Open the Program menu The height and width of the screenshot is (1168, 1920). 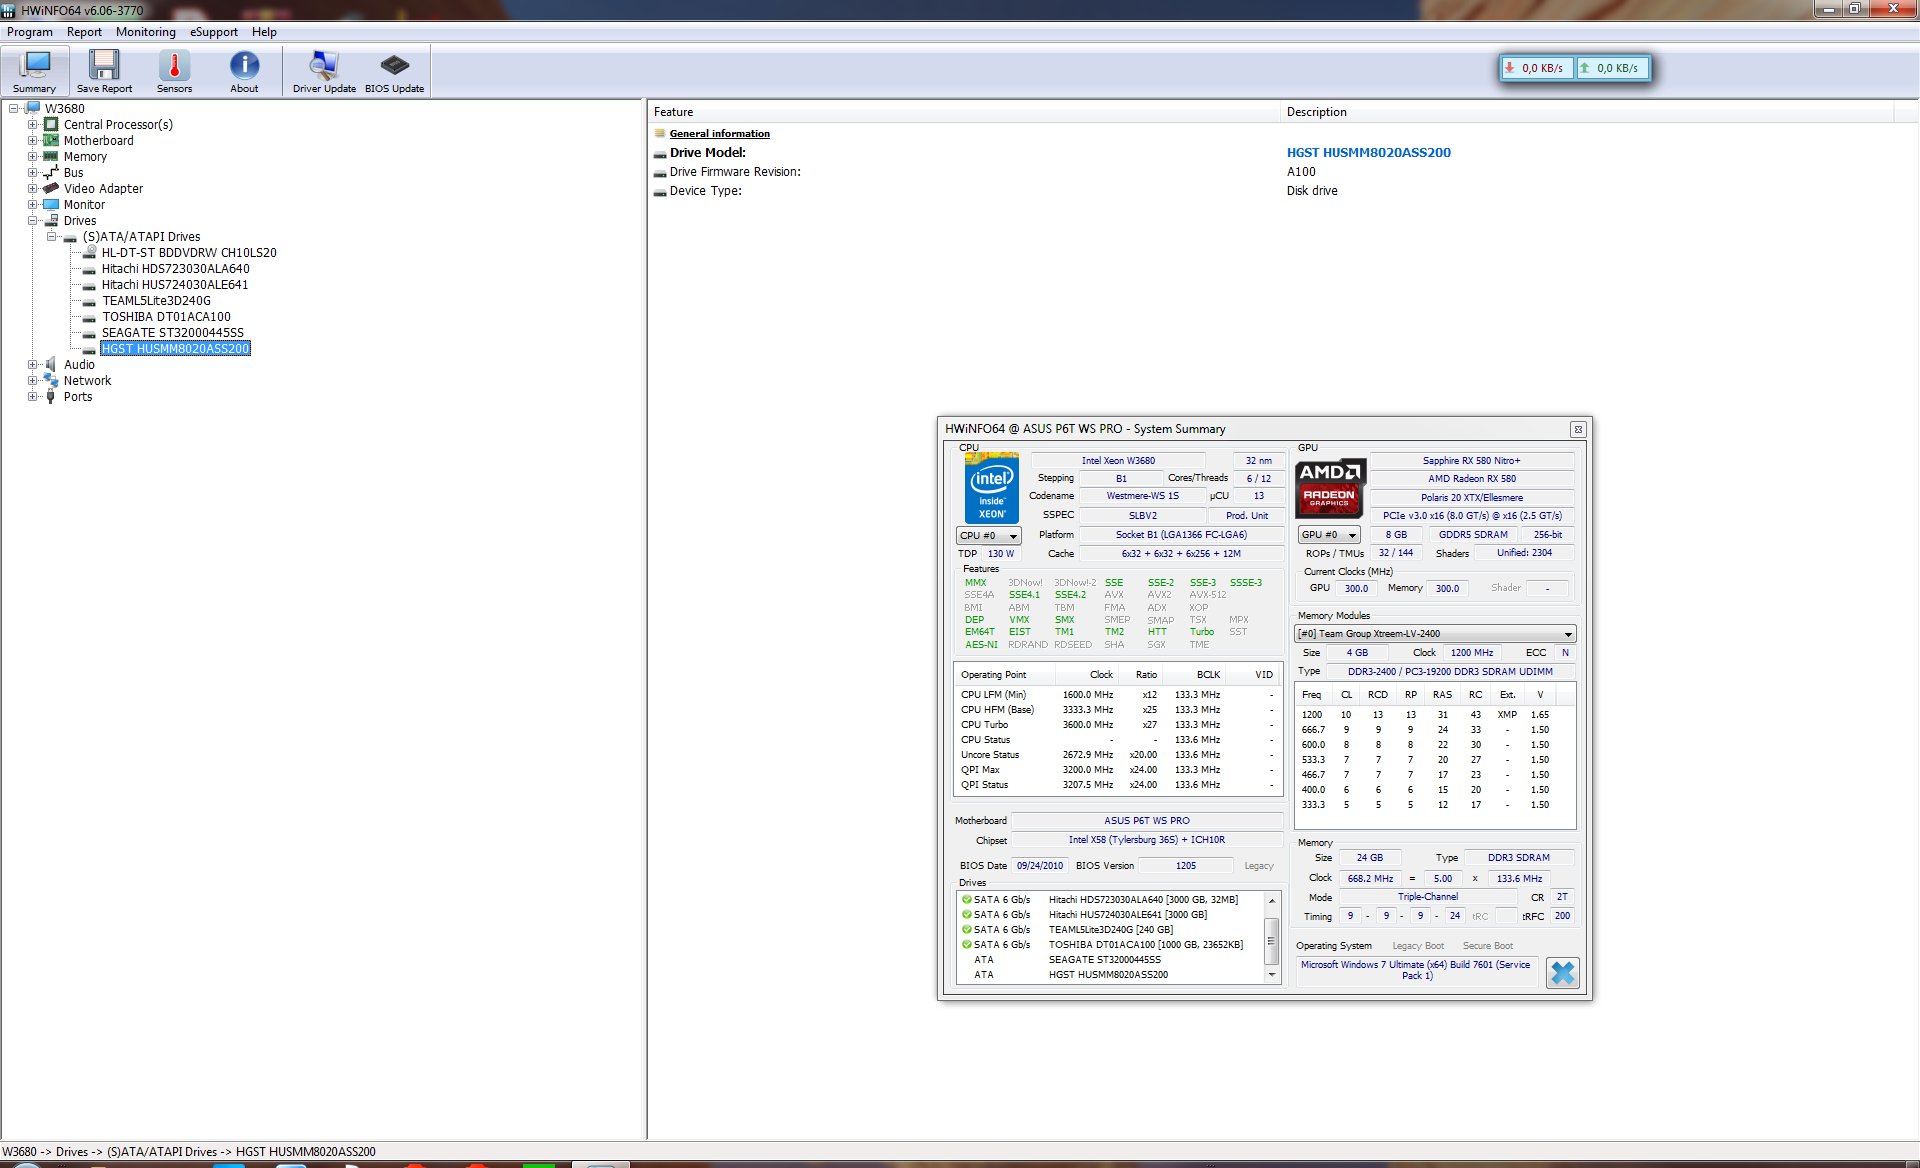coord(30,32)
